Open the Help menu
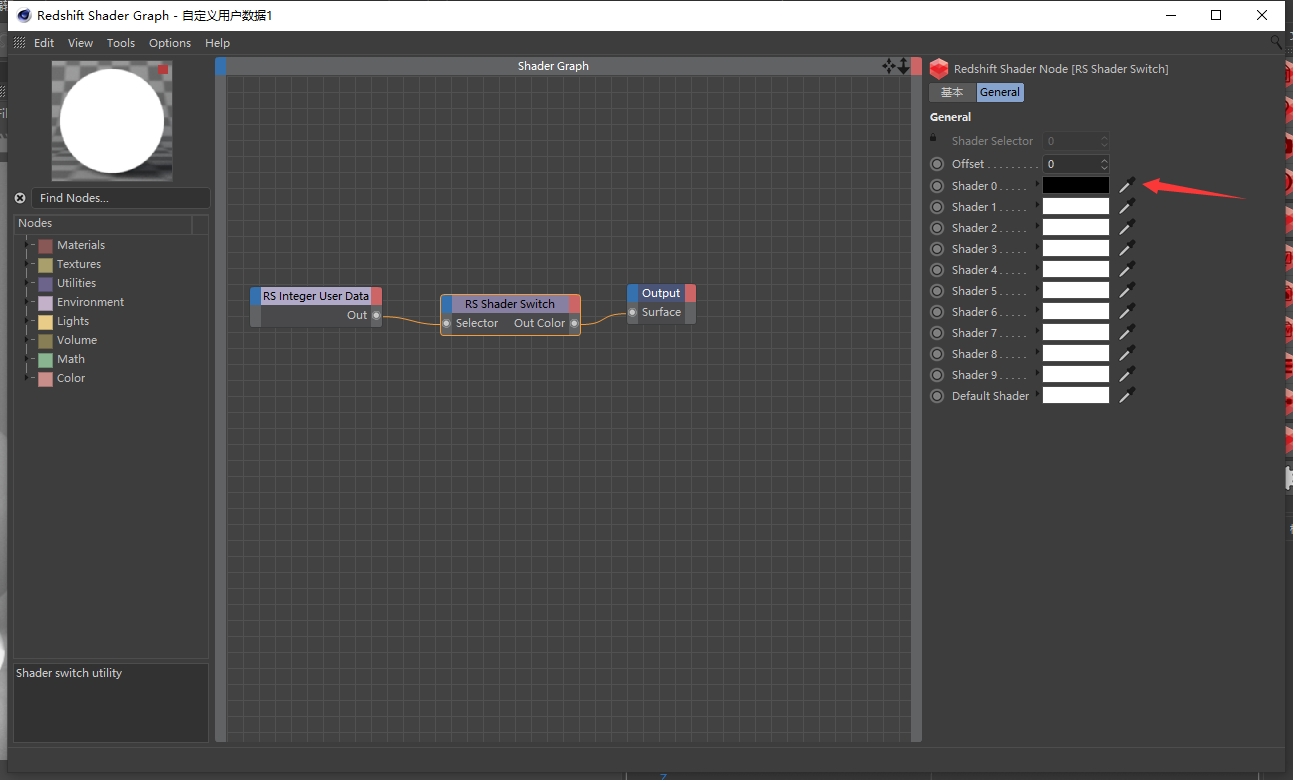The width and height of the screenshot is (1293, 780). coord(217,43)
